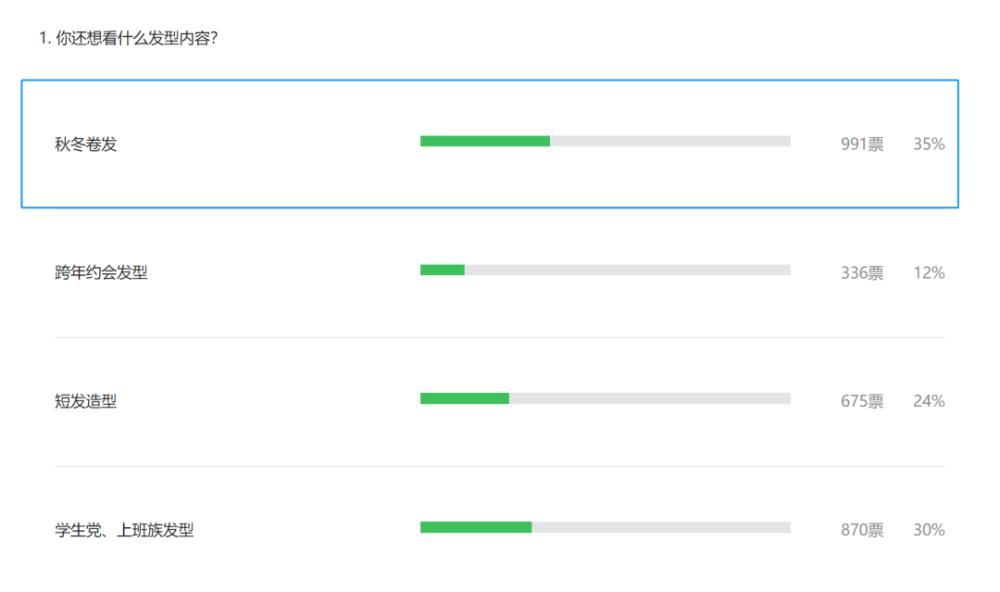Click the 12% percentage label
The height and width of the screenshot is (592, 1000).
pyautogui.click(x=928, y=273)
